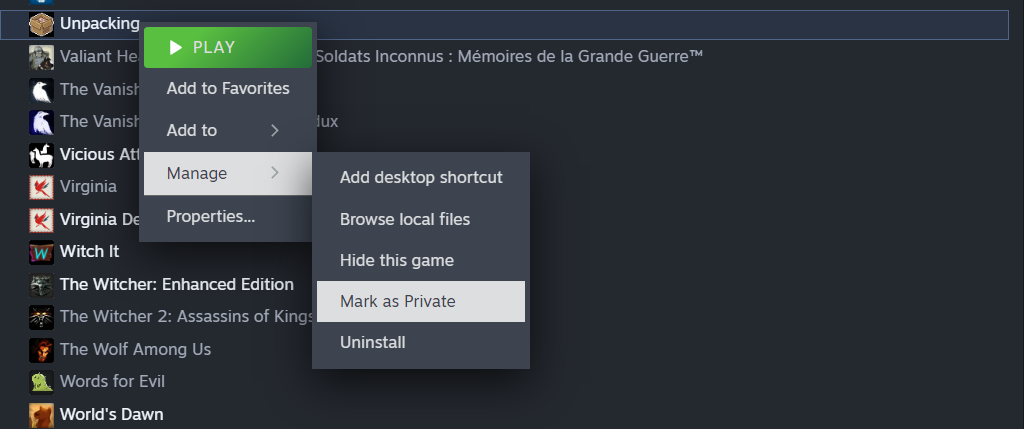Select The Wolf Among Us icon
The image size is (1024, 429).
click(x=41, y=350)
